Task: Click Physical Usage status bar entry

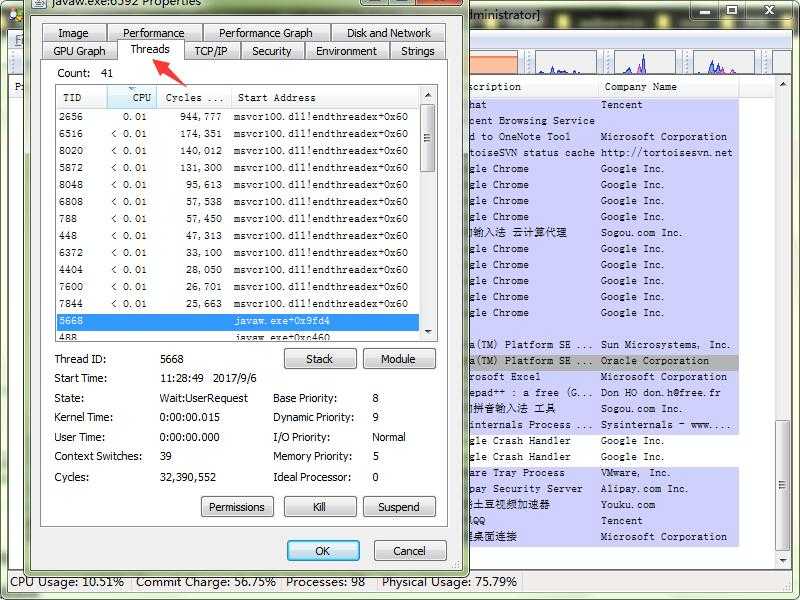Action: point(449,582)
